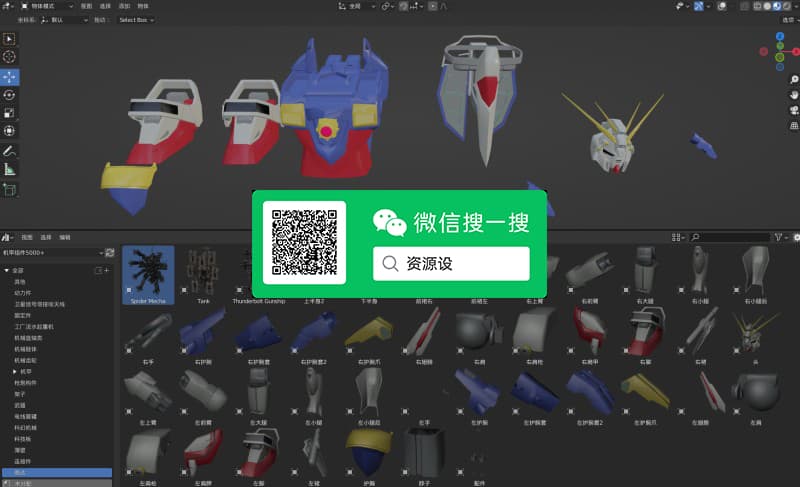The height and width of the screenshot is (487, 800).
Task: Open the asset browser settings gear
Action: pyautogui.click(x=796, y=237)
